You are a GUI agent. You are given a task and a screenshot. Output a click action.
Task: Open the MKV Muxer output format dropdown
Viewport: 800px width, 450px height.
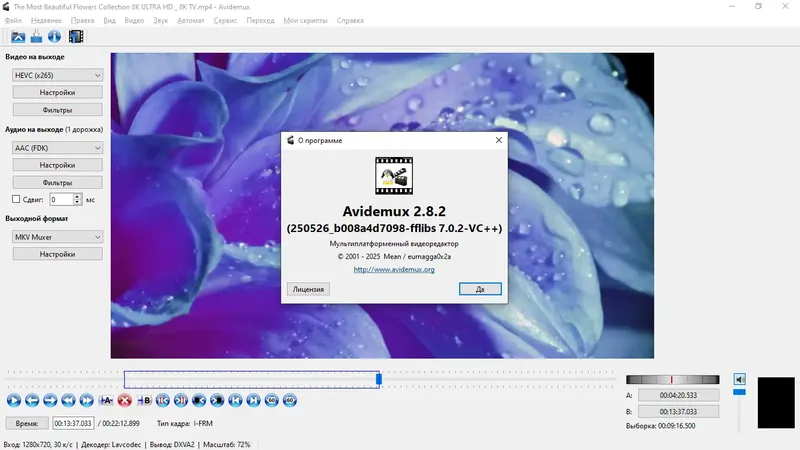57,237
